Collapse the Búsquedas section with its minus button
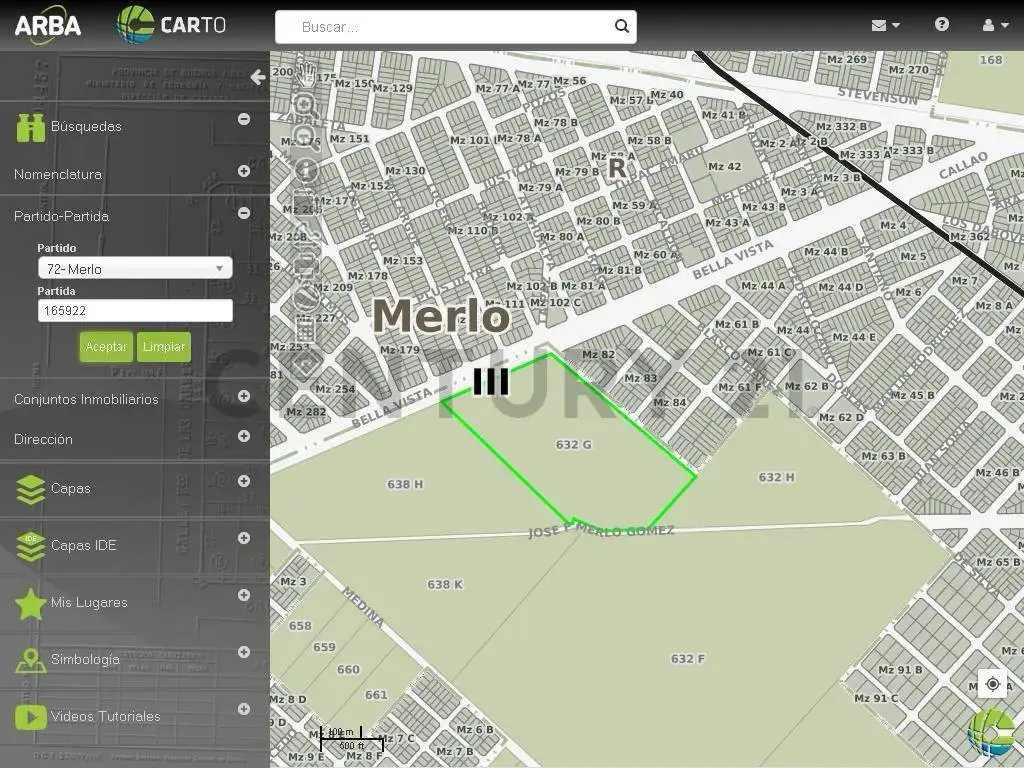Image resolution: width=1024 pixels, height=768 pixels. click(243, 119)
